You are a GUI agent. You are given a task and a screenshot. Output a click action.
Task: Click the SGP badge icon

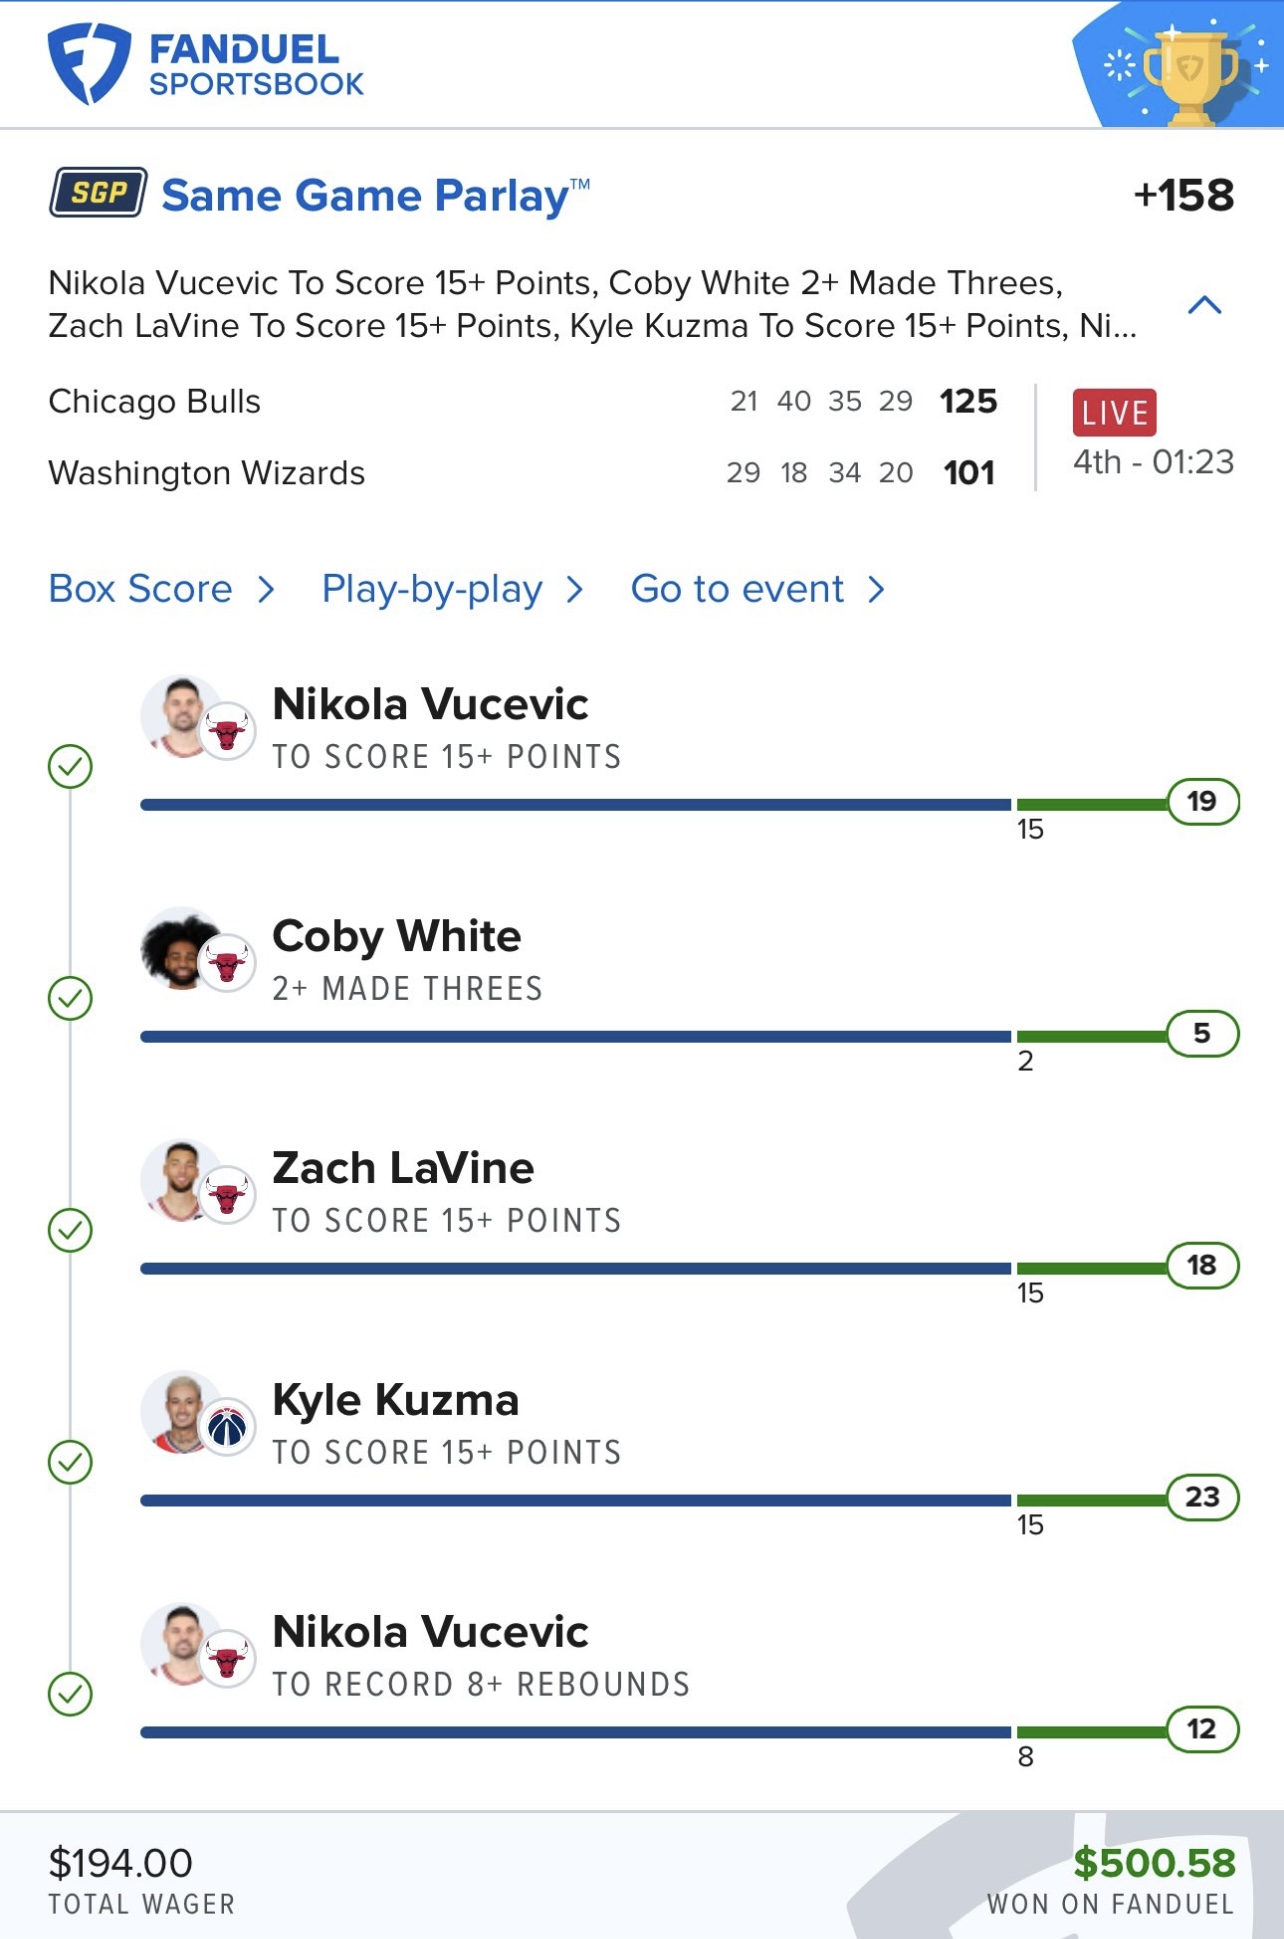[x=98, y=193]
